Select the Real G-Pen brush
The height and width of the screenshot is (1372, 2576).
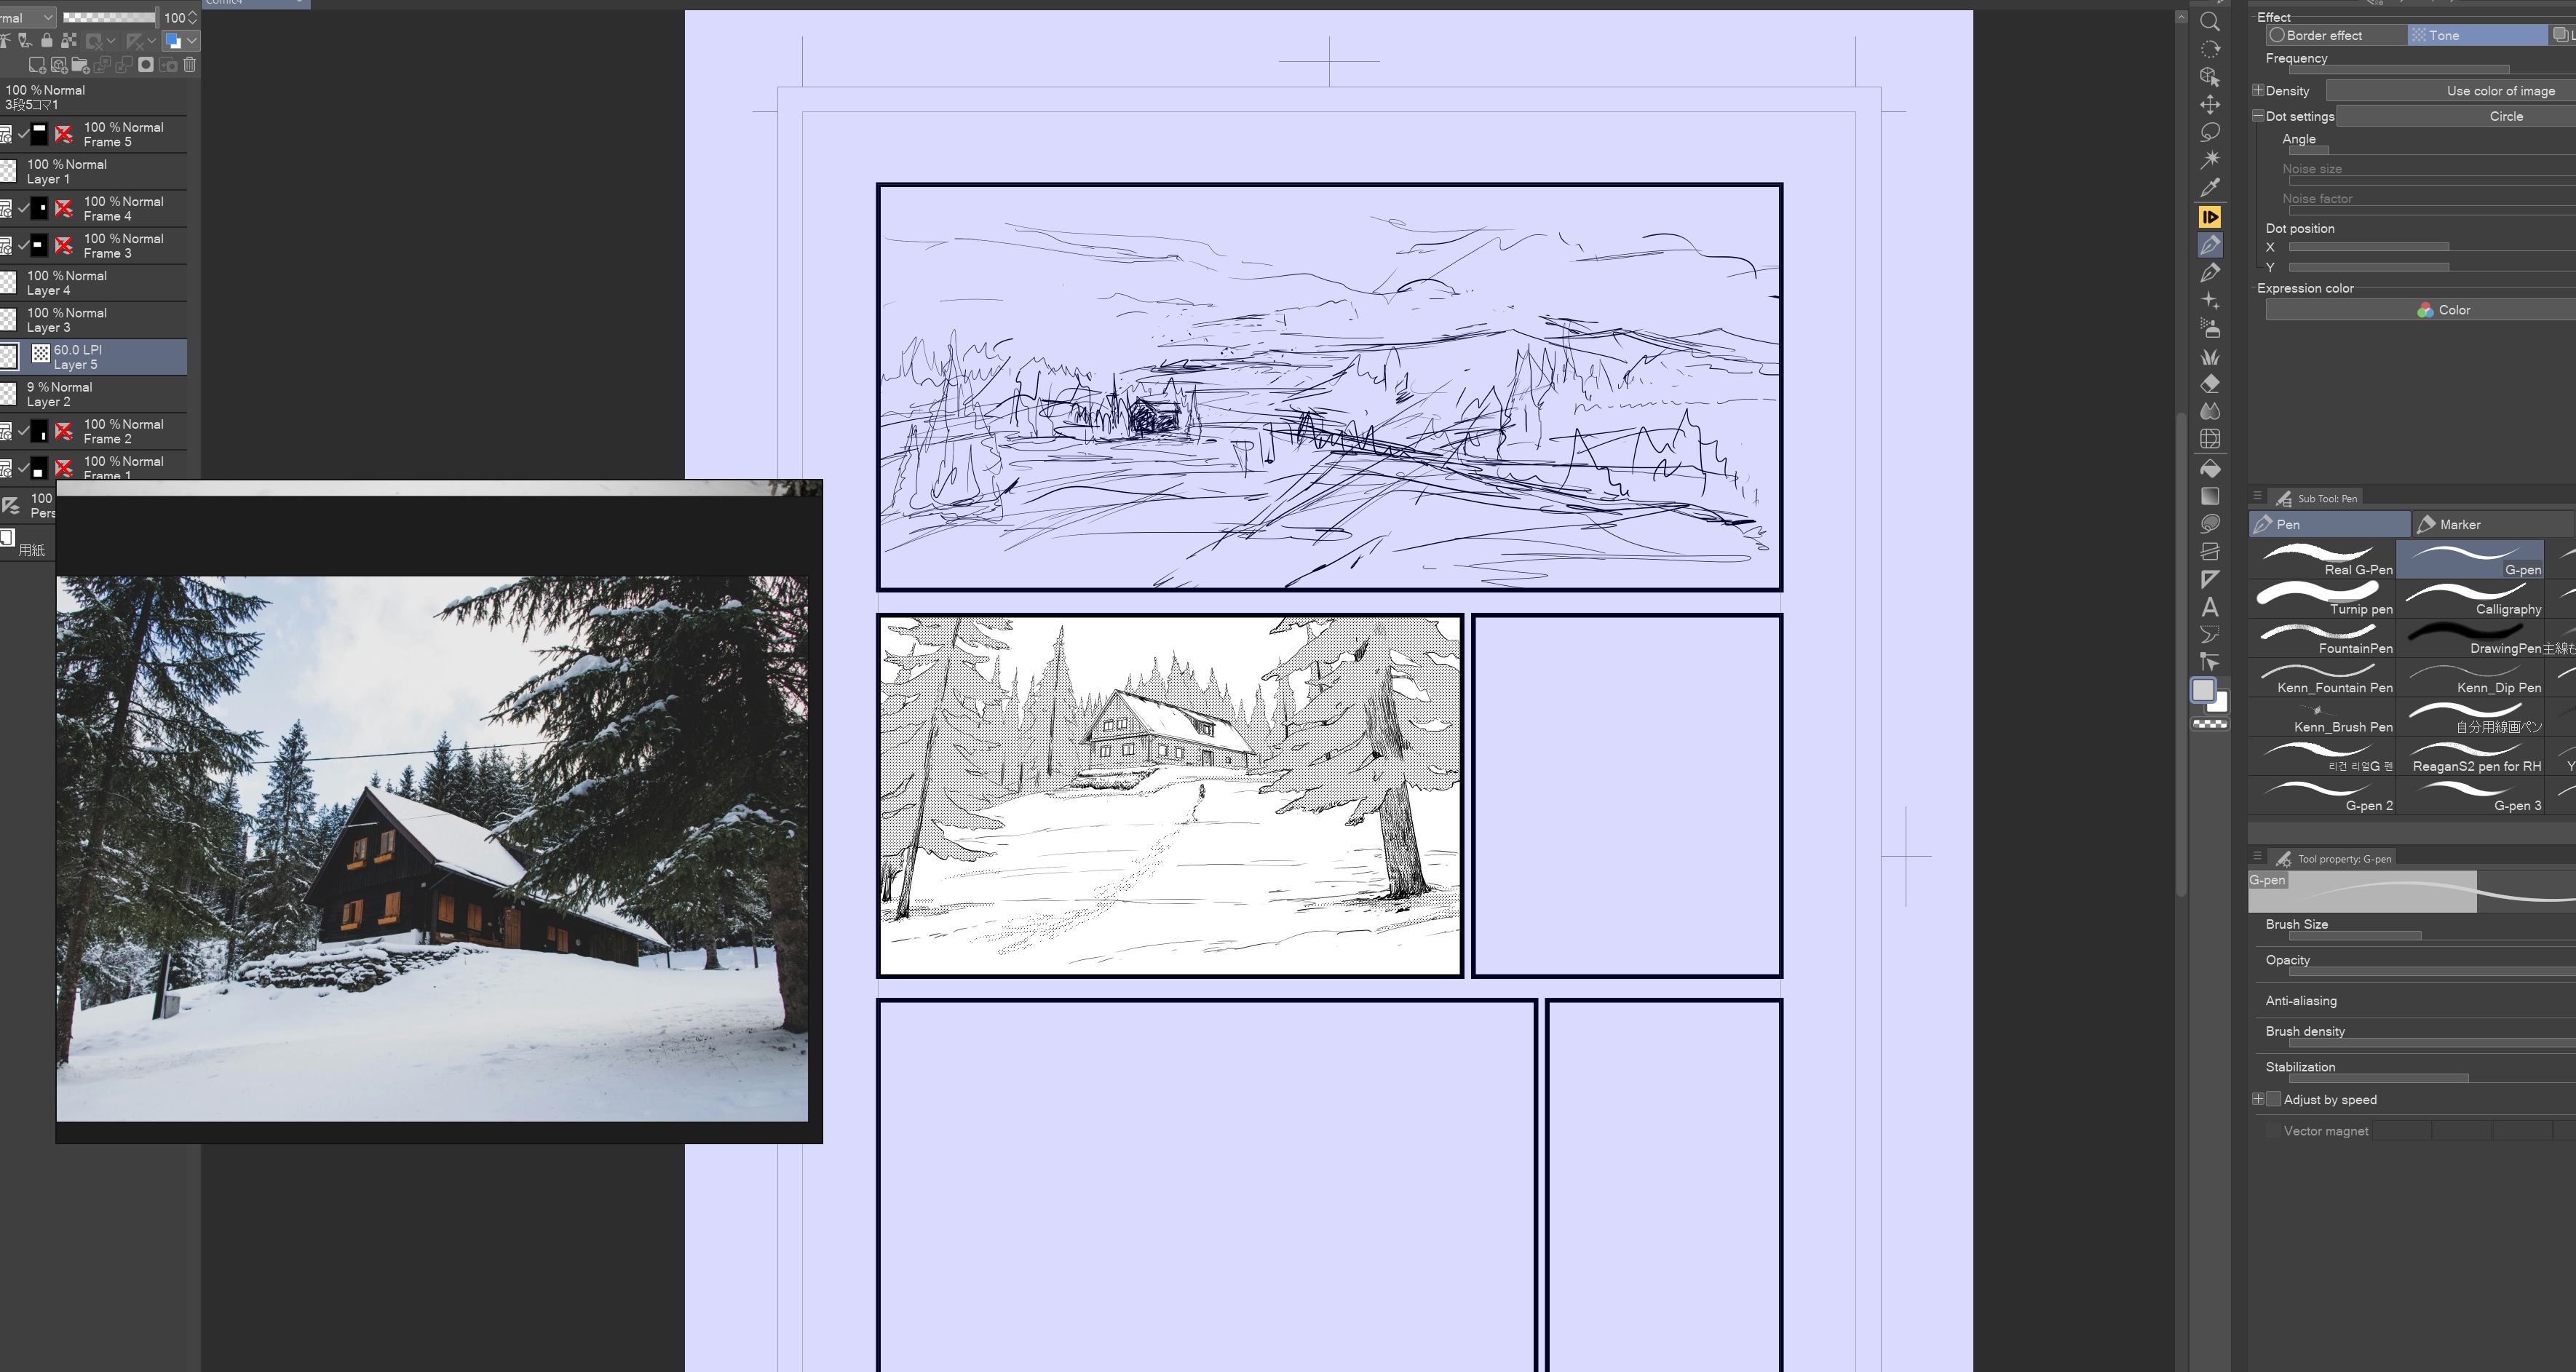coord(2322,559)
